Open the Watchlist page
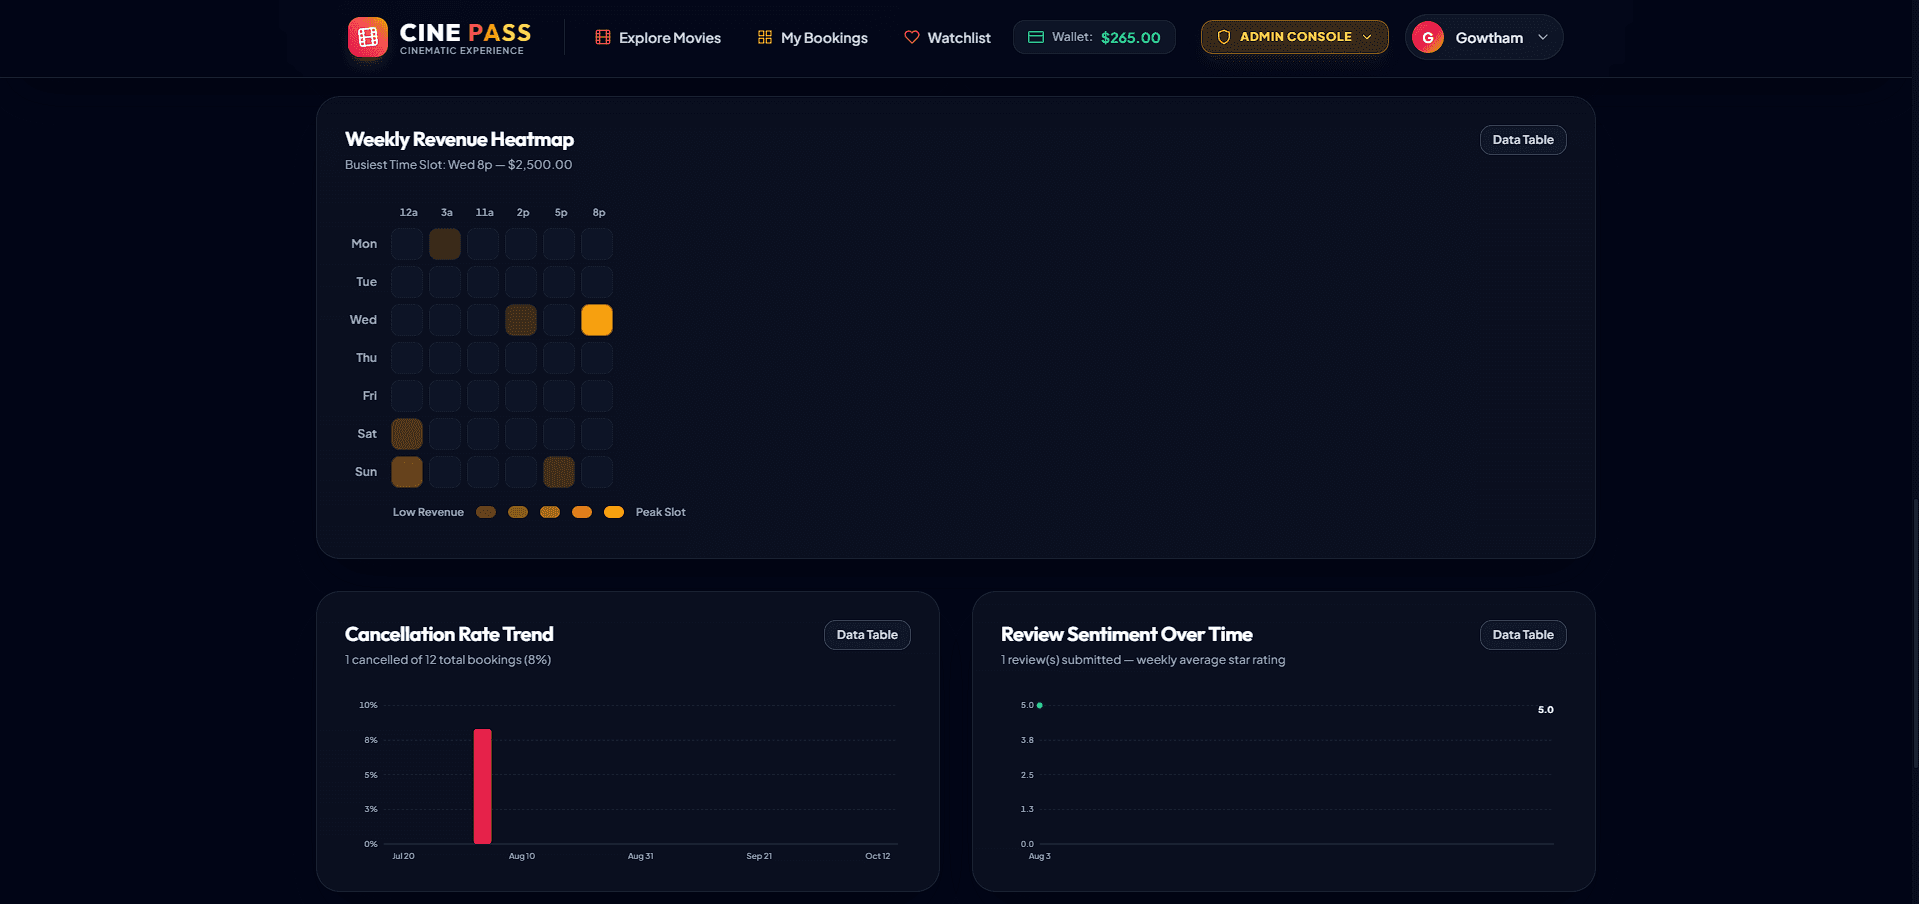 [947, 37]
